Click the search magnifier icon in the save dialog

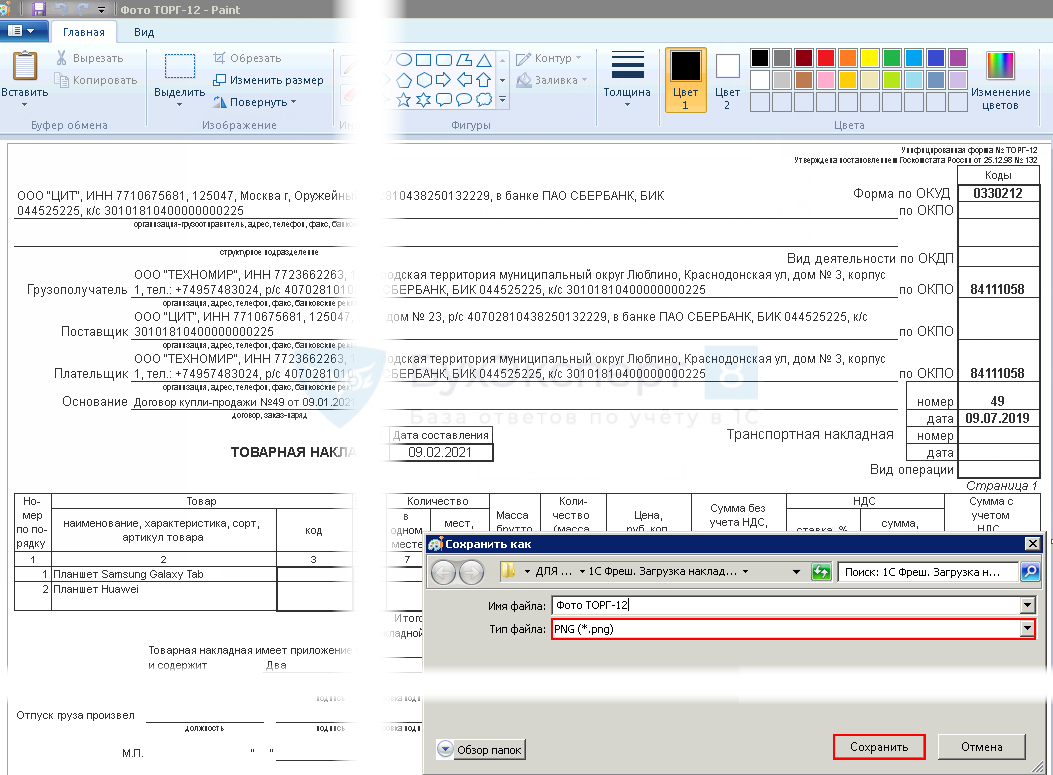[x=1030, y=572]
